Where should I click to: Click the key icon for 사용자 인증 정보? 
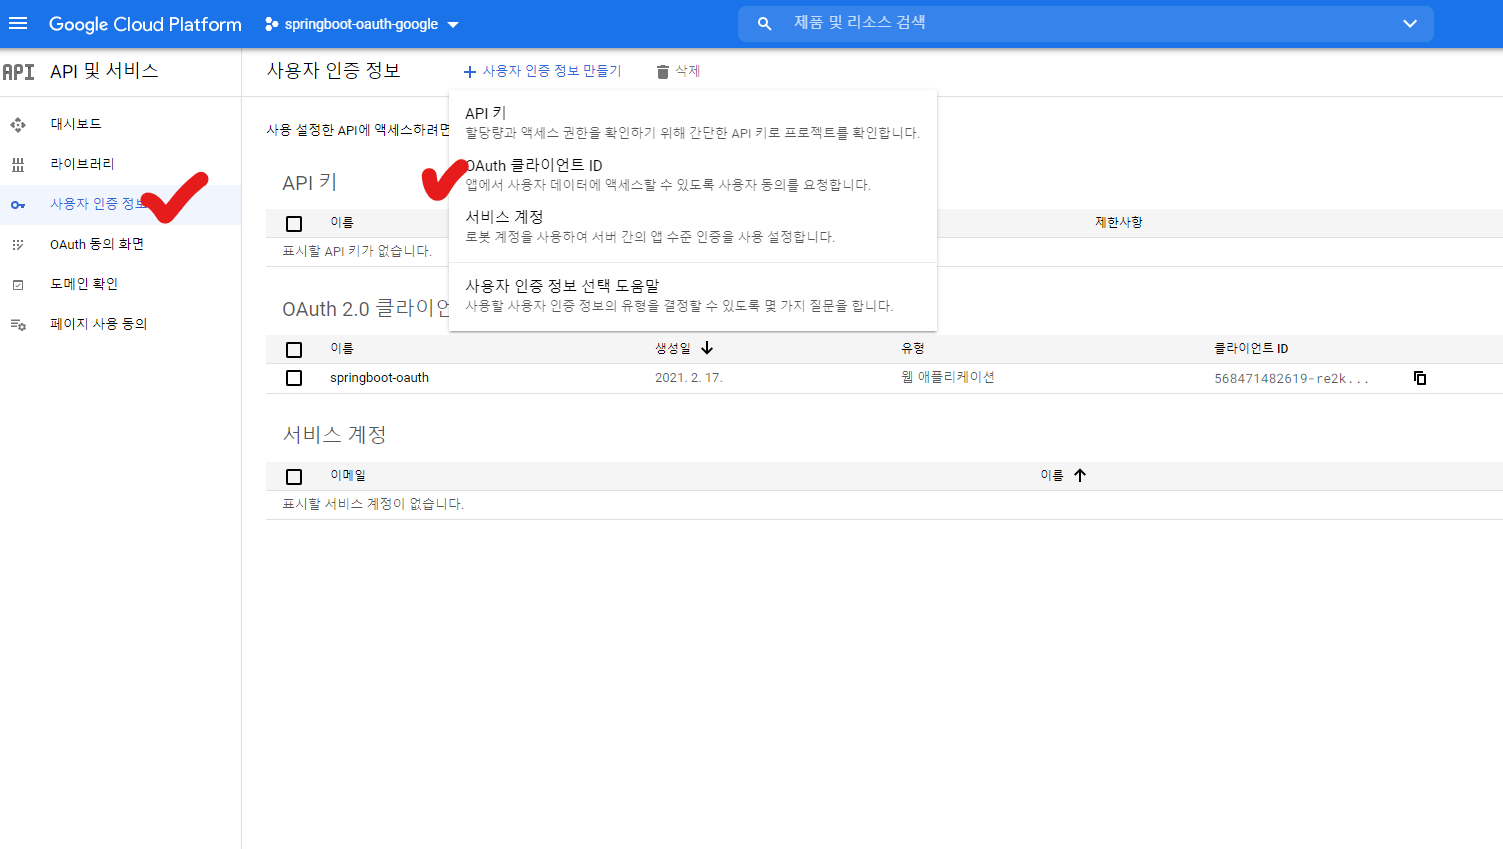(18, 204)
